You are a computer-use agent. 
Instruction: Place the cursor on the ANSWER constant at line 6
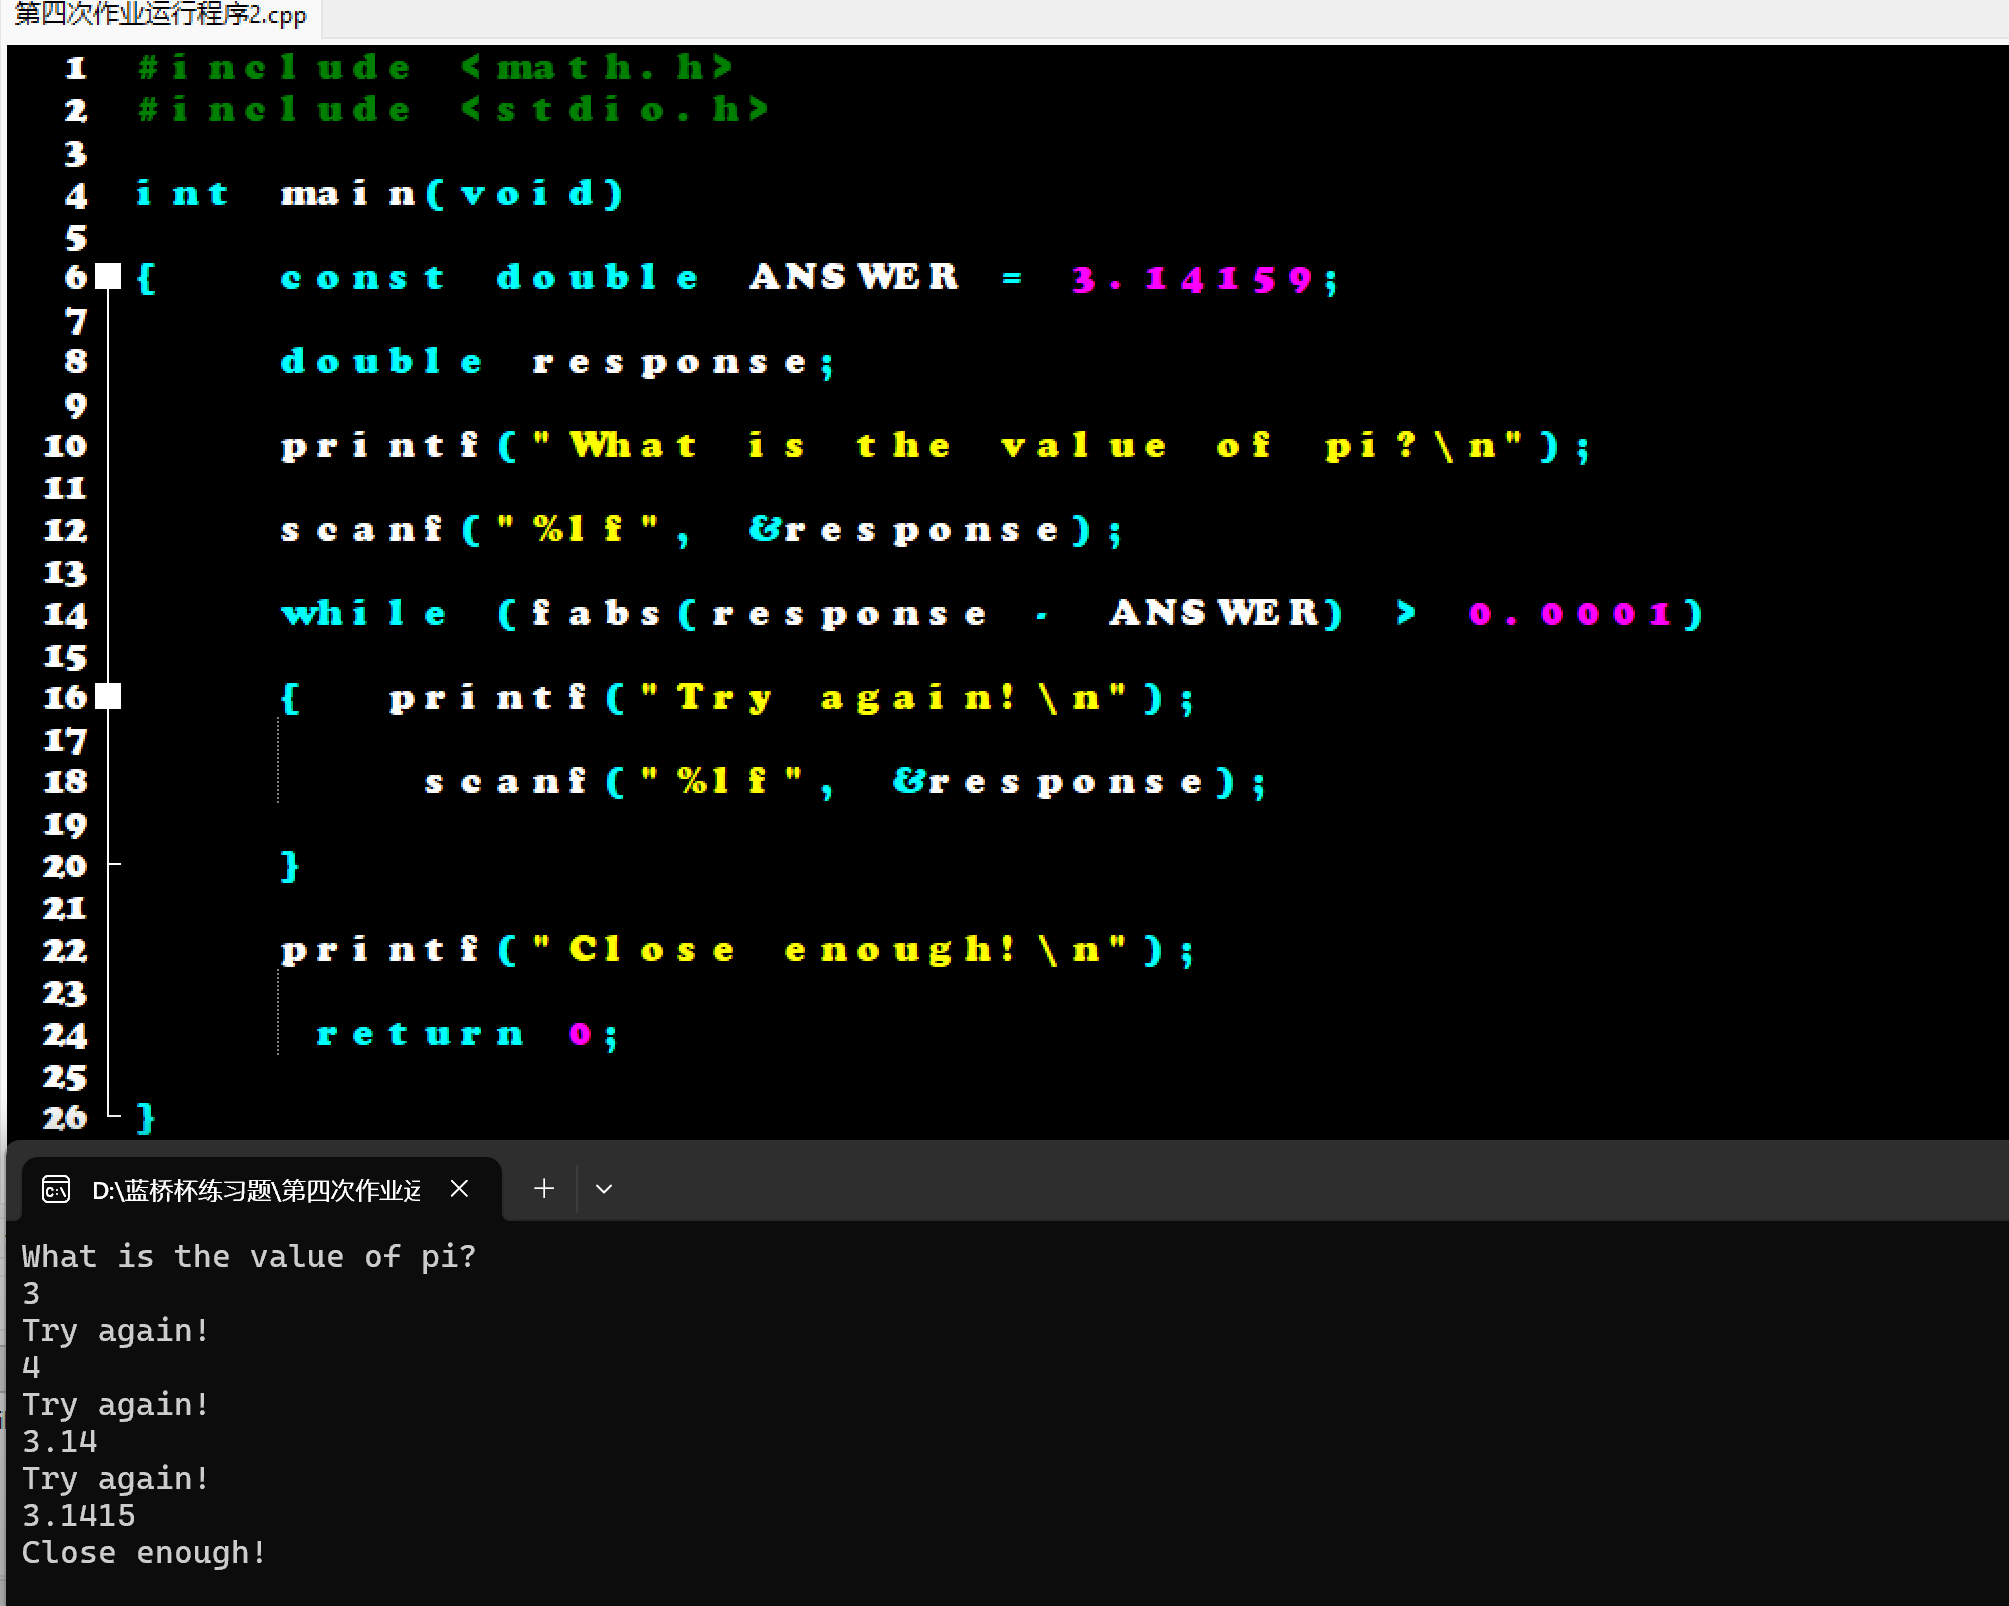tap(854, 277)
